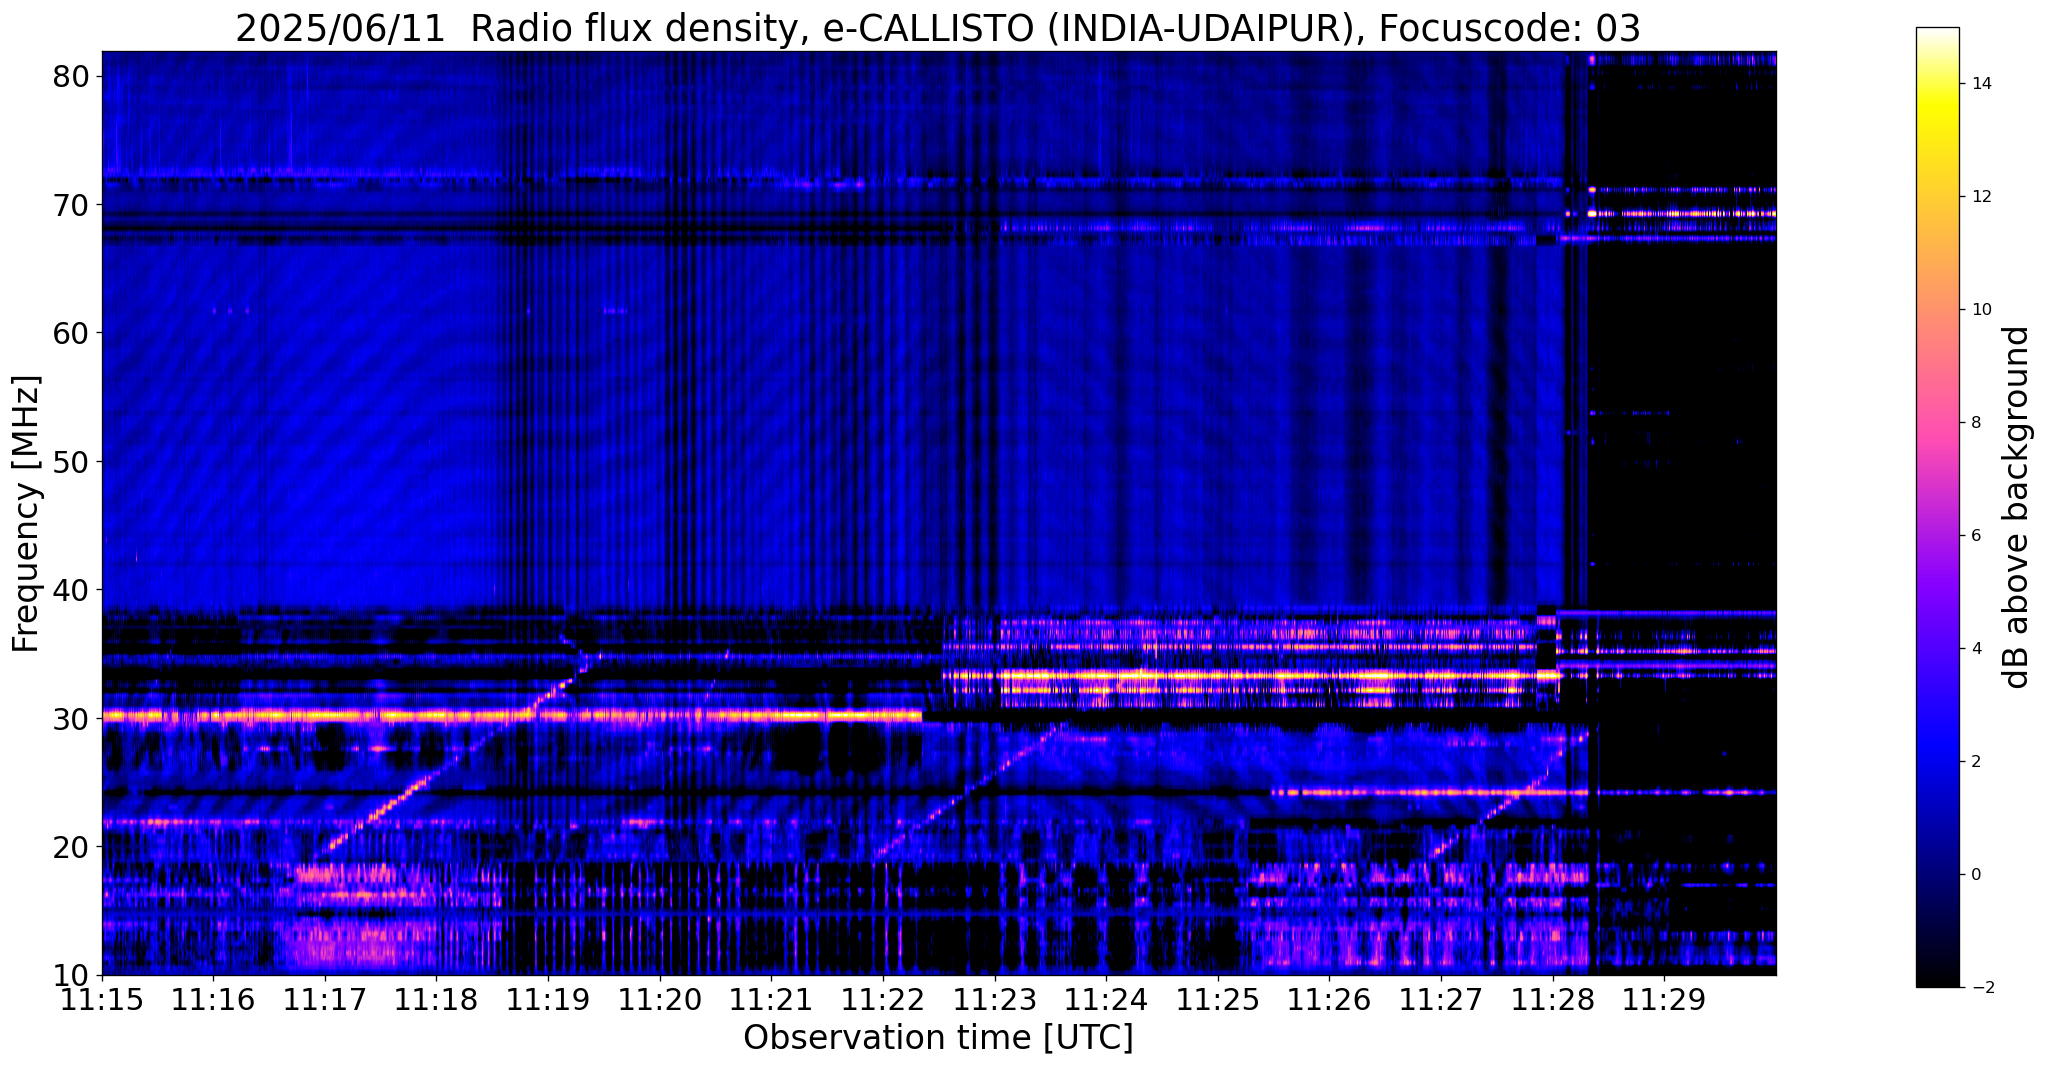Click the 11:21 time tick label
This screenshot has height=1067, width=2047.
tap(771, 999)
